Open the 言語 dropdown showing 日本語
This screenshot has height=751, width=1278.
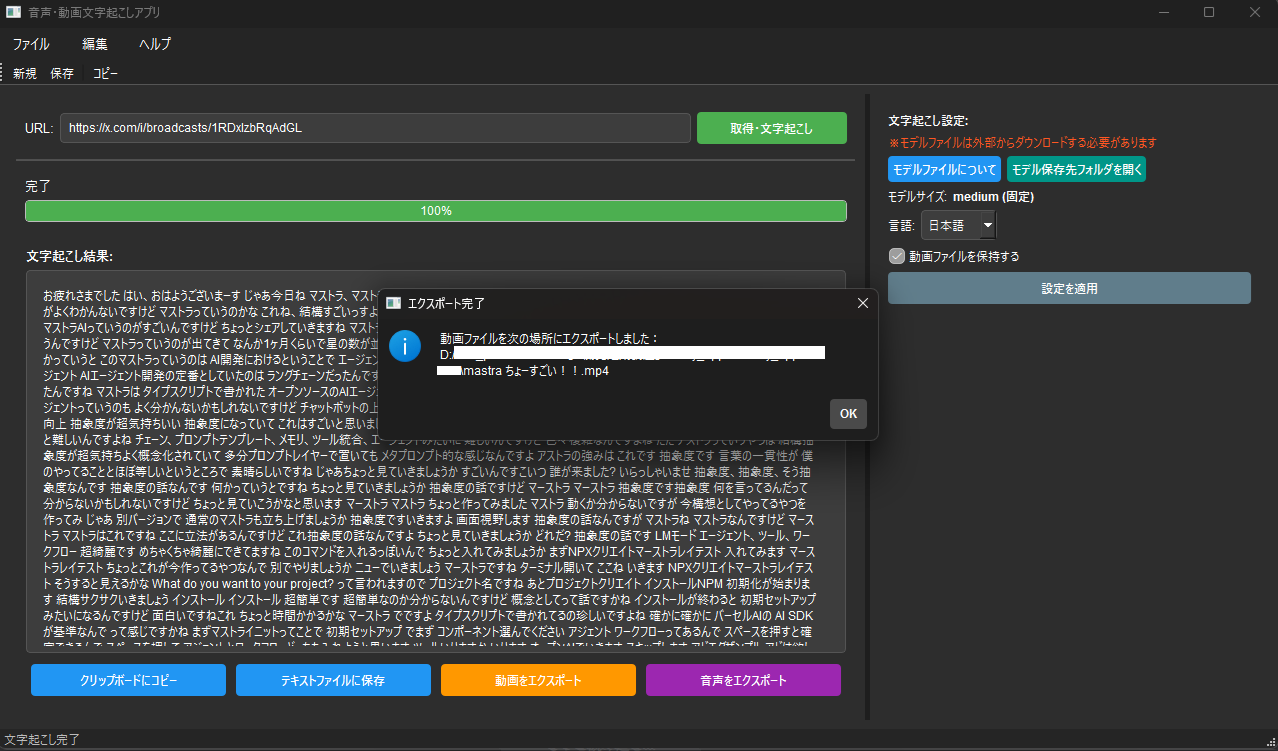click(958, 226)
